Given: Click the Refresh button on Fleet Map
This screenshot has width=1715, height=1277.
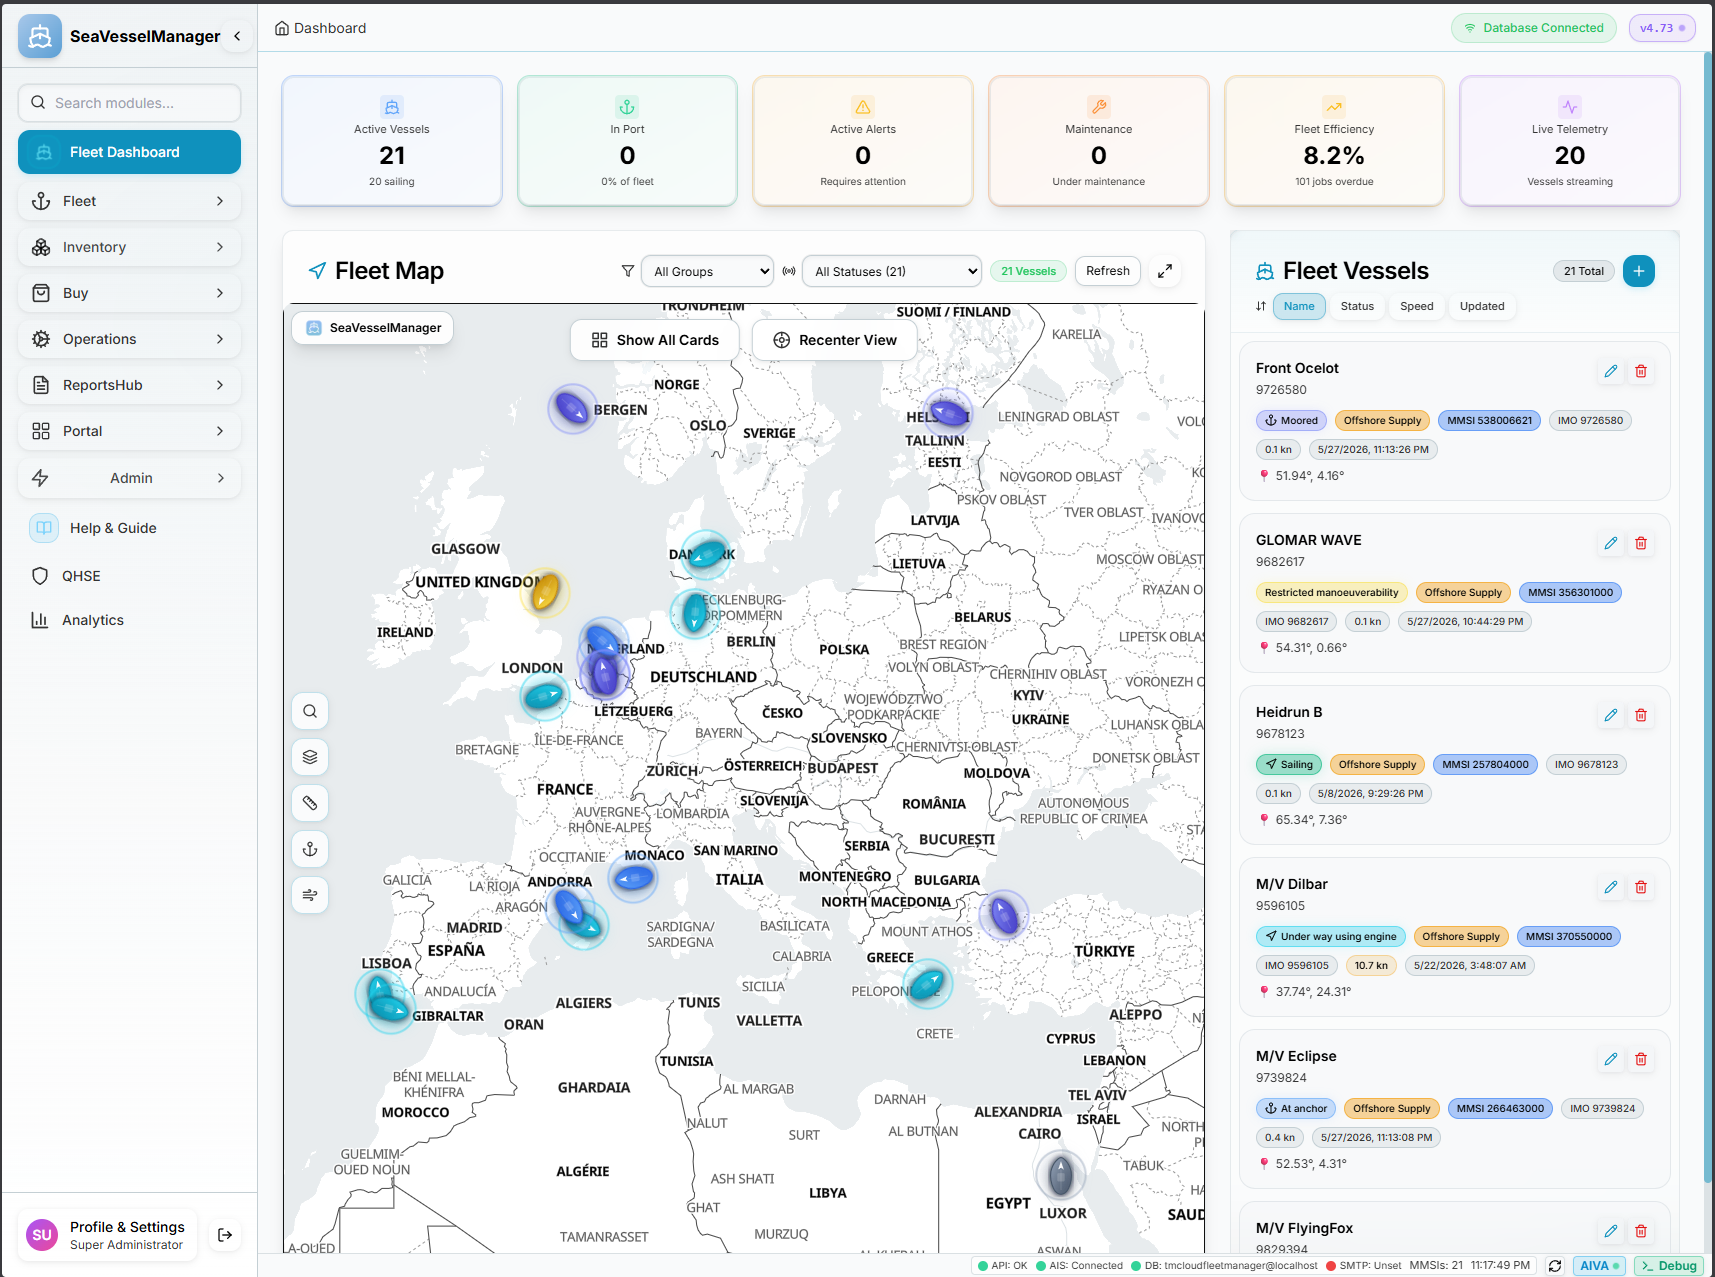Looking at the screenshot, I should pyautogui.click(x=1107, y=271).
